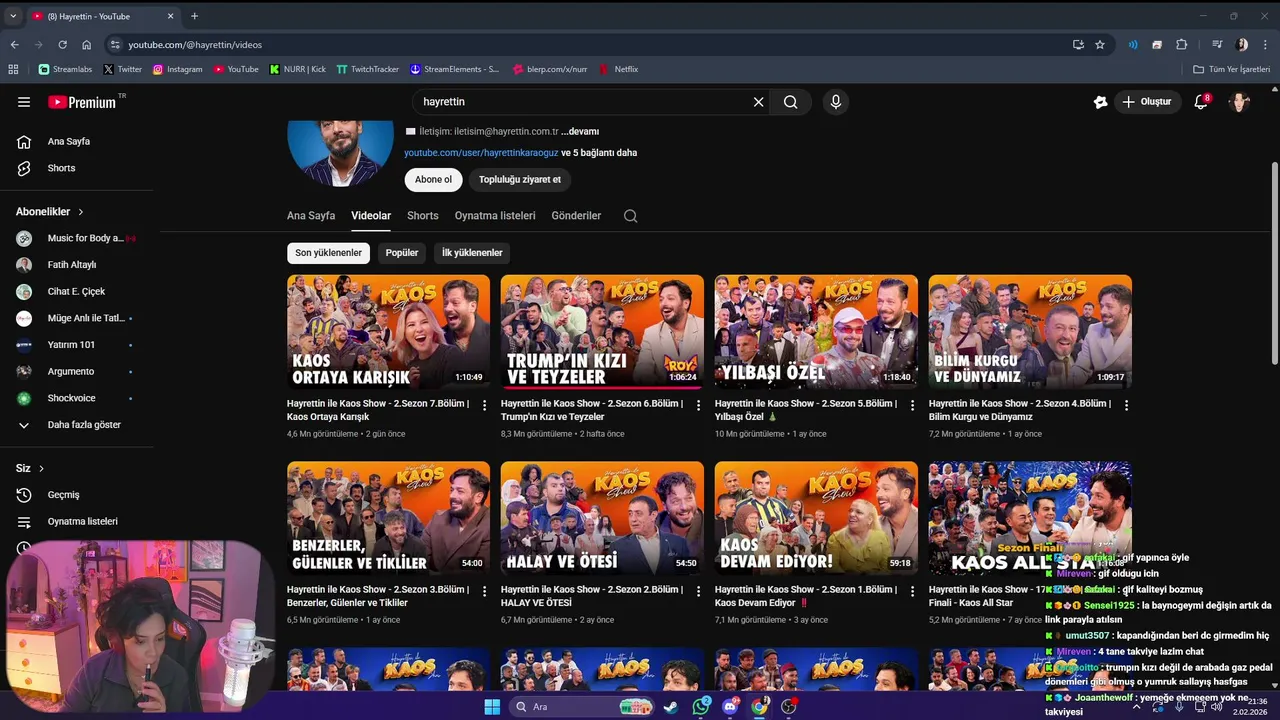This screenshot has width=1280, height=720.
Task: Open the TwitchTracker bookmark
Action: 368,69
